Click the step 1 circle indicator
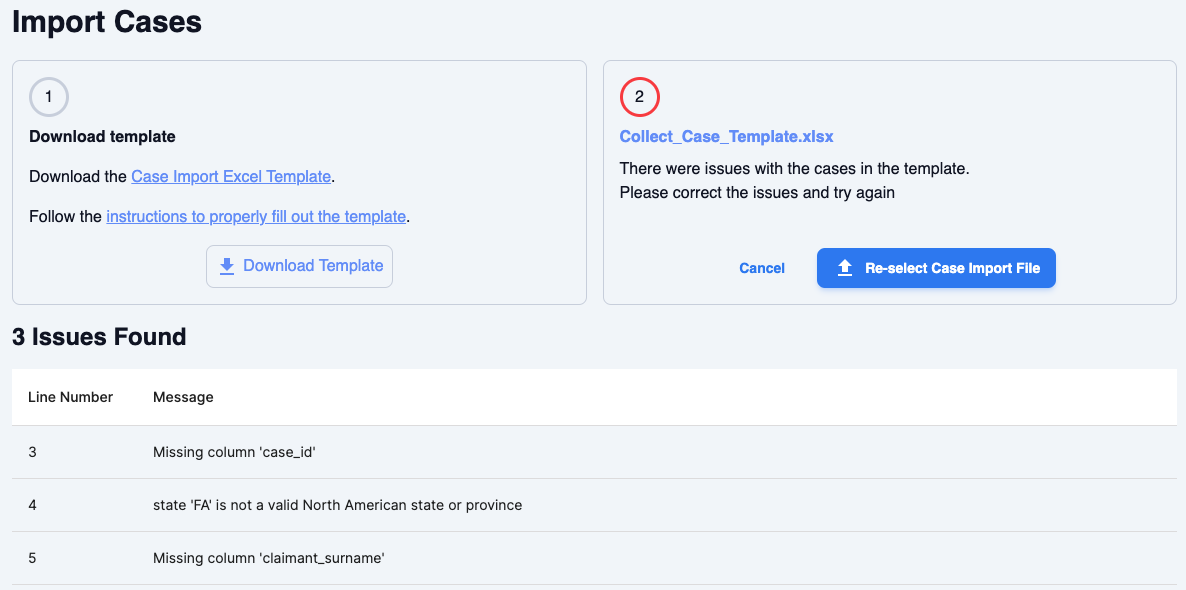Viewport: 1186px width, 590px height. (49, 97)
